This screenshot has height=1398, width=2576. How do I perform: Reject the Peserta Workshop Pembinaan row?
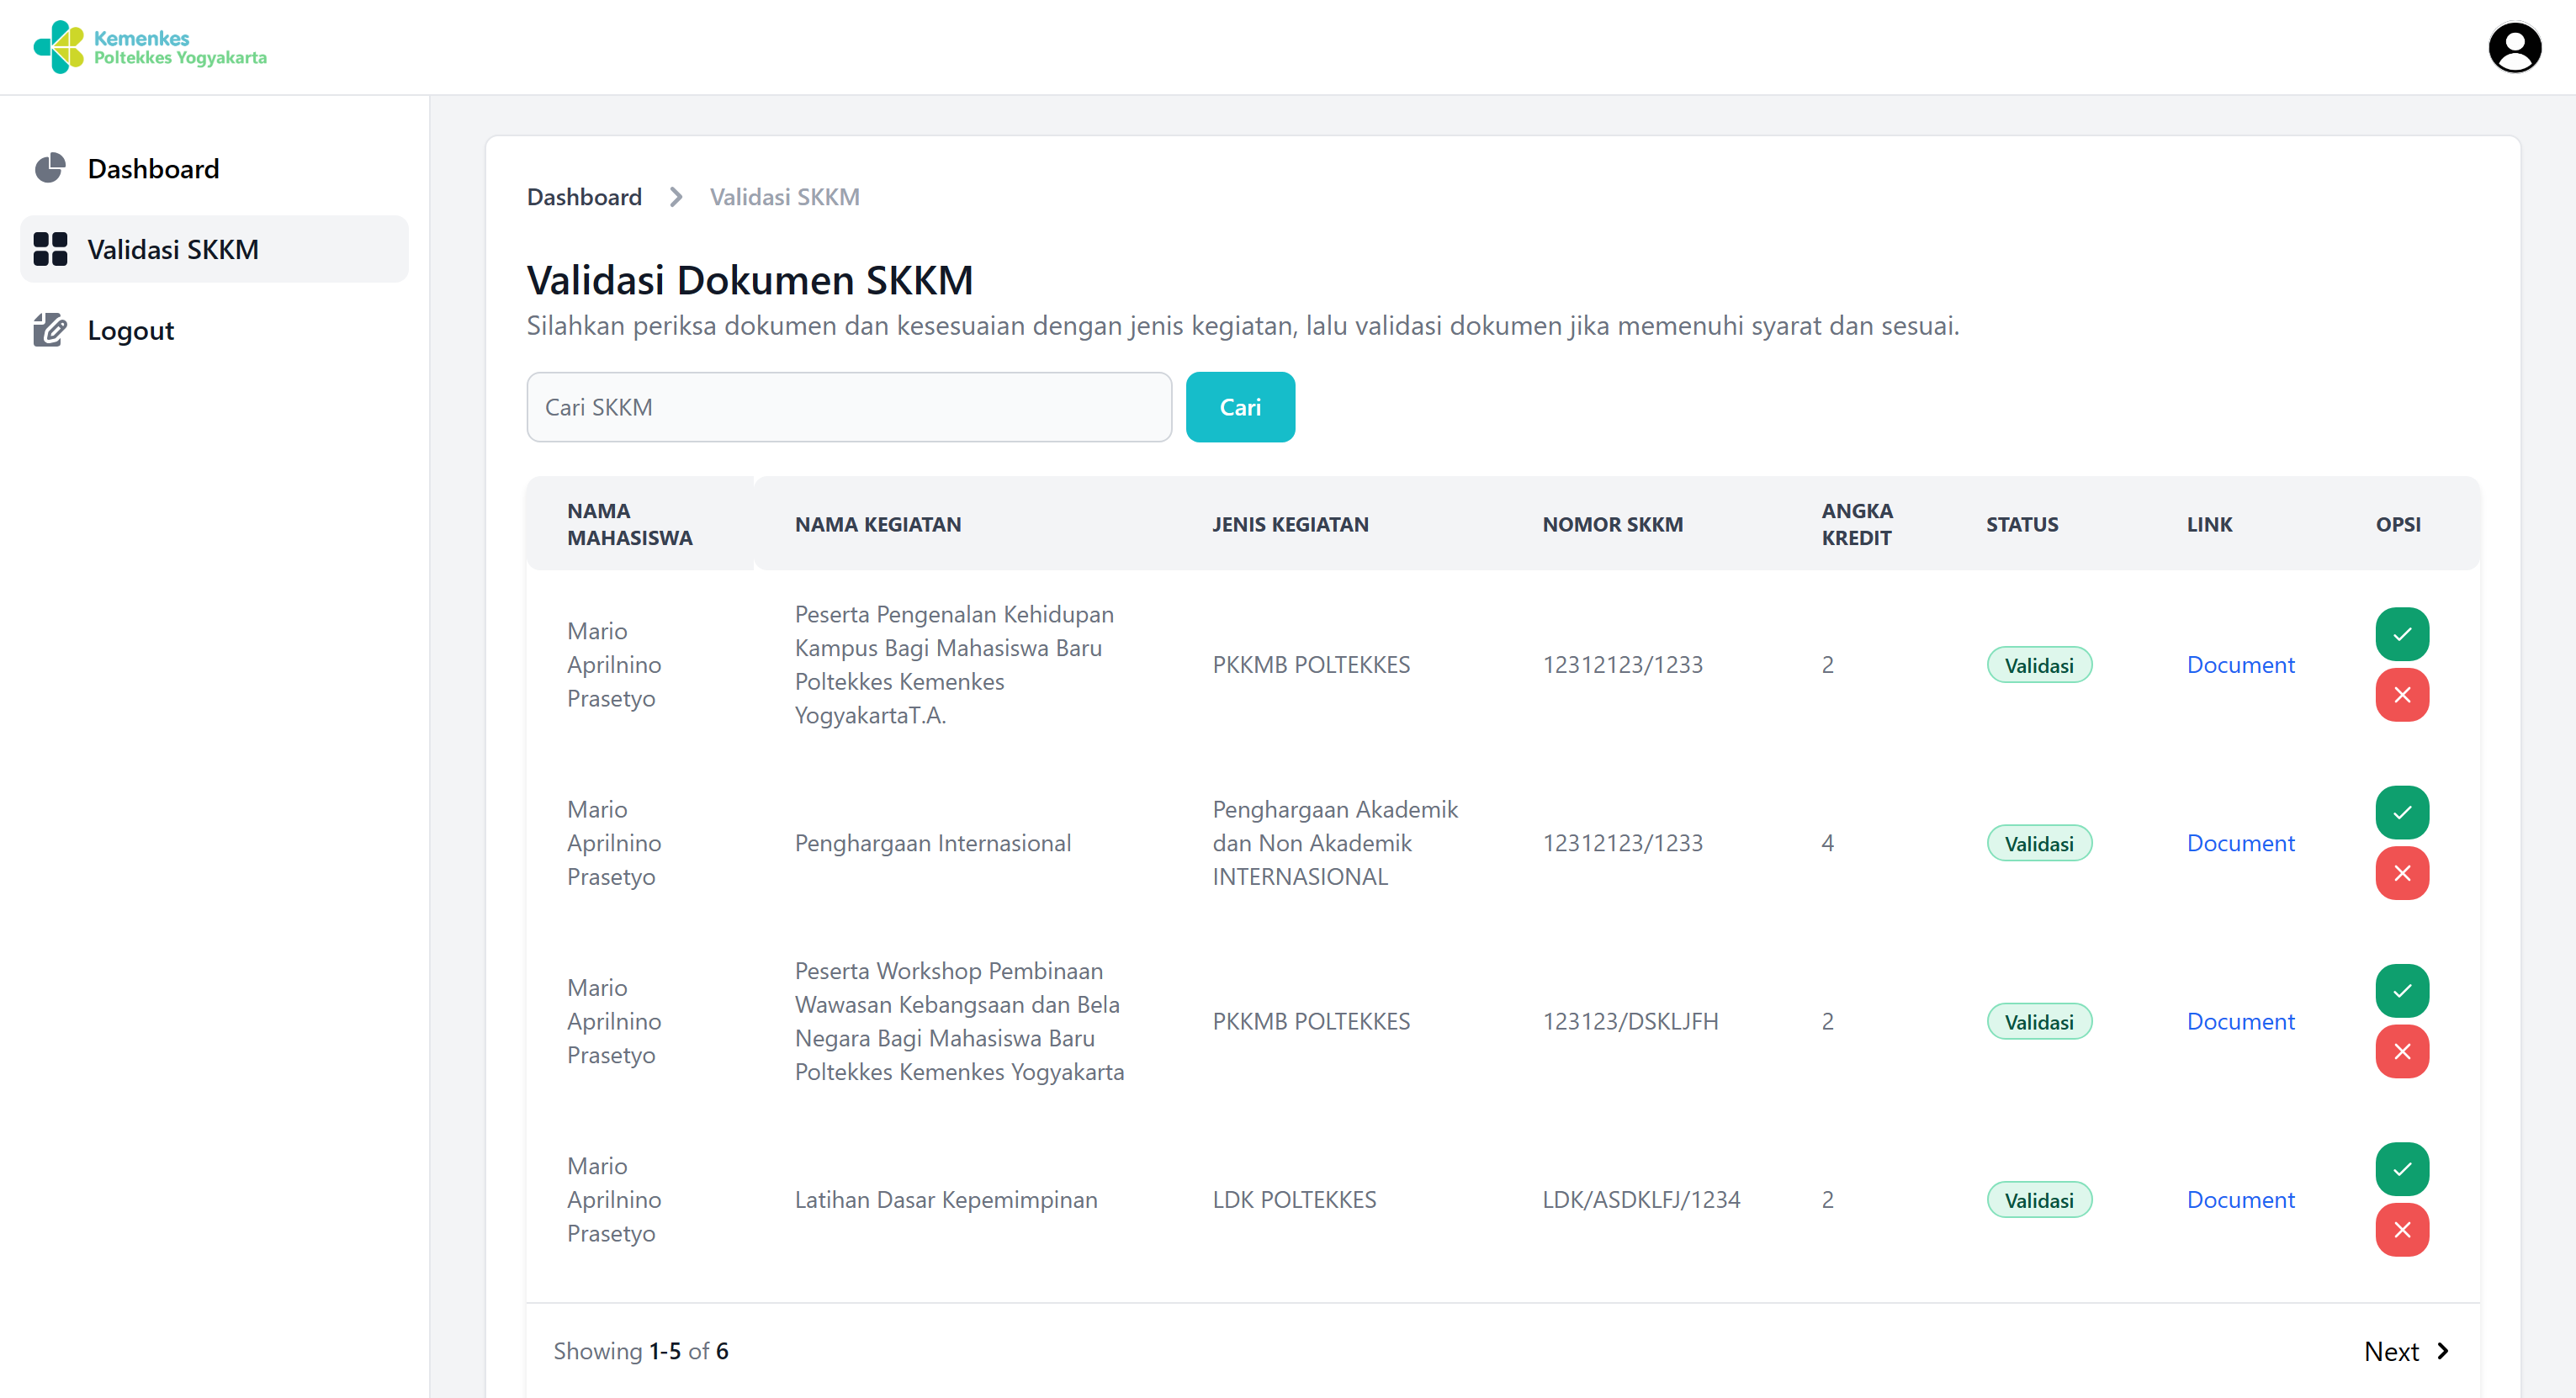(2401, 1051)
